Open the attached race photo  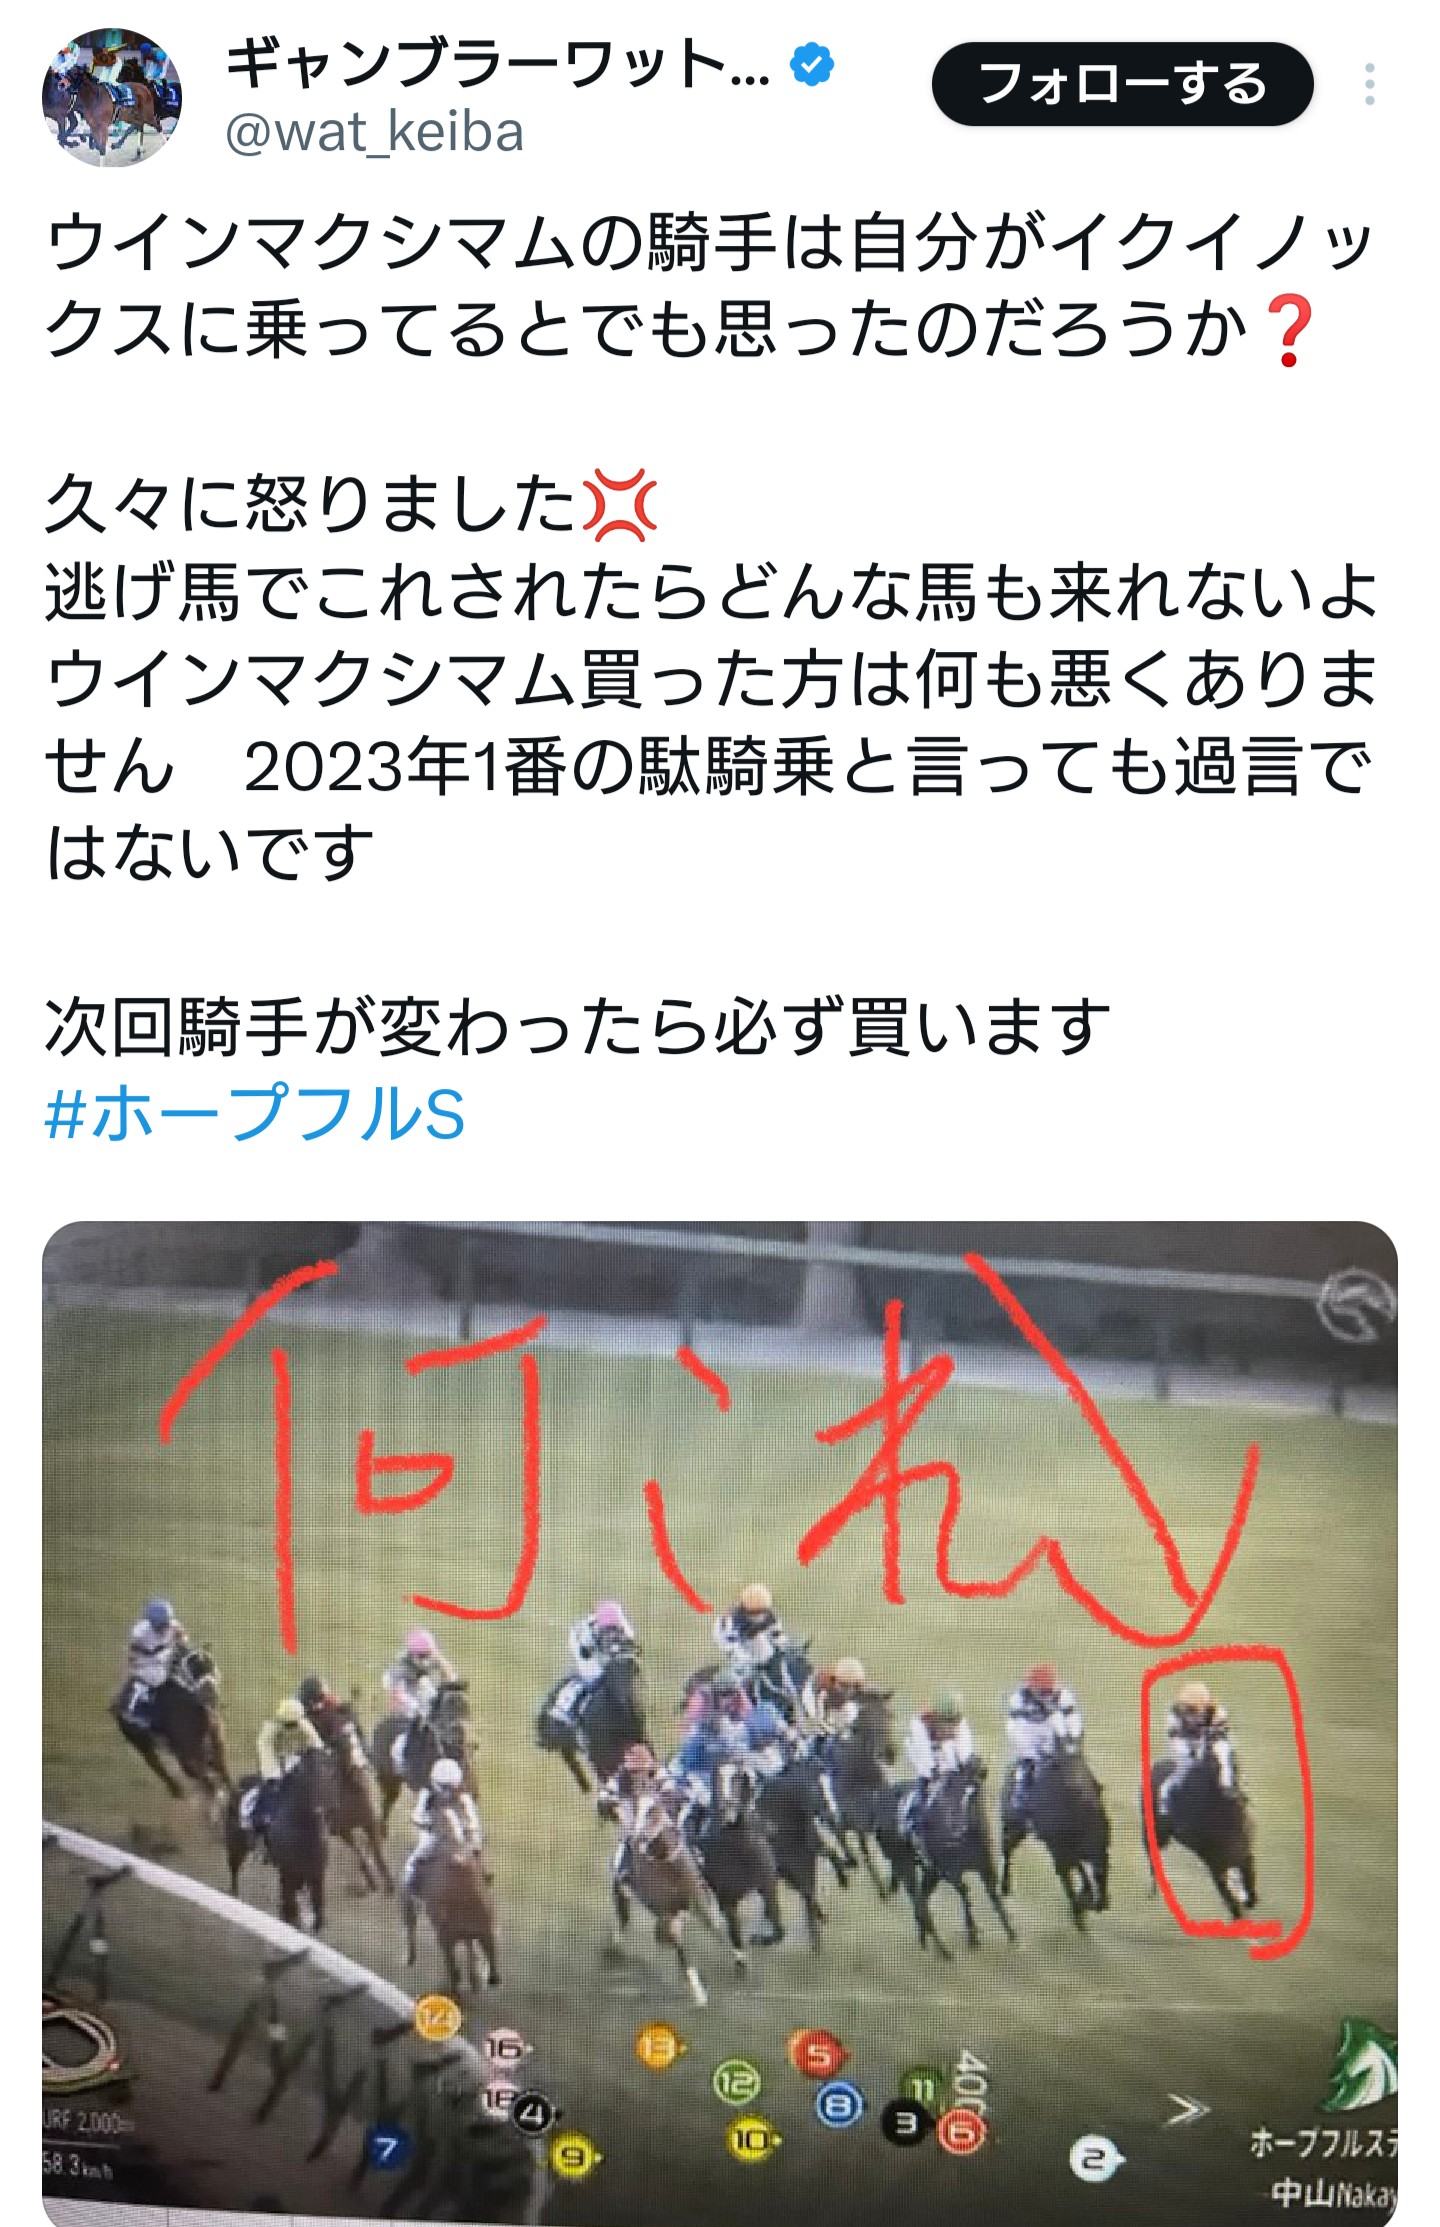coord(720,1723)
